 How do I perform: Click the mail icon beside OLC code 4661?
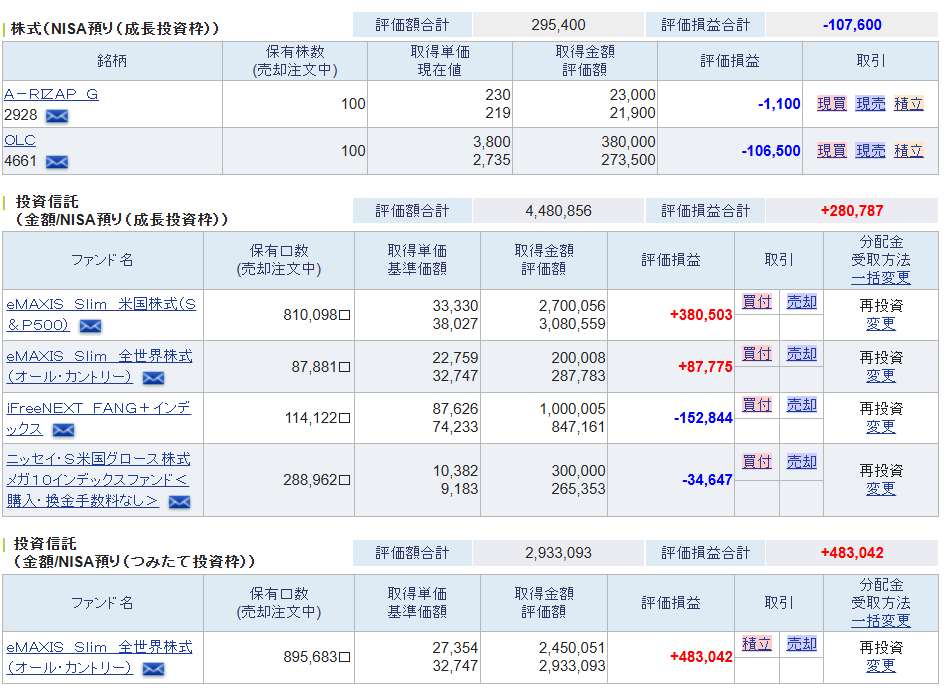pos(57,162)
